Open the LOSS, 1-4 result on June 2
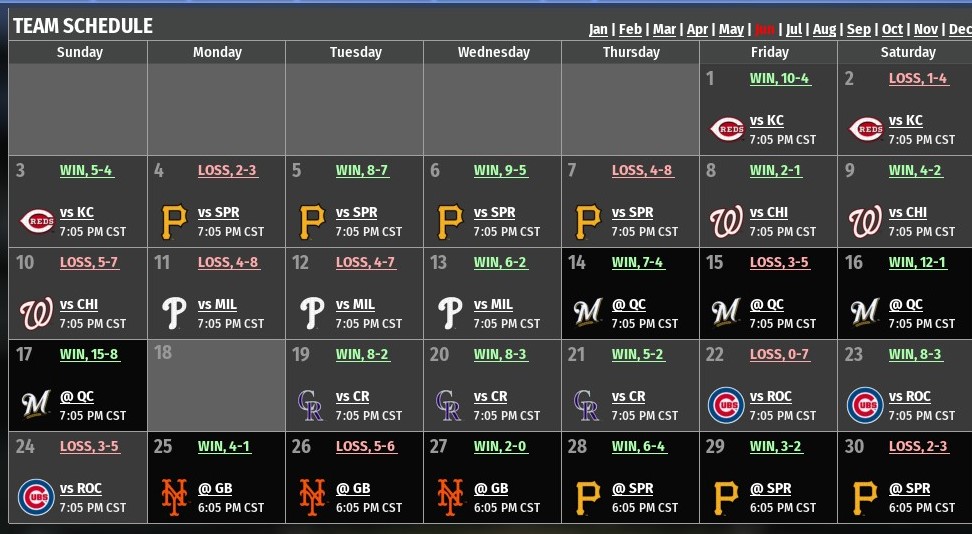972x534 pixels. tap(918, 79)
